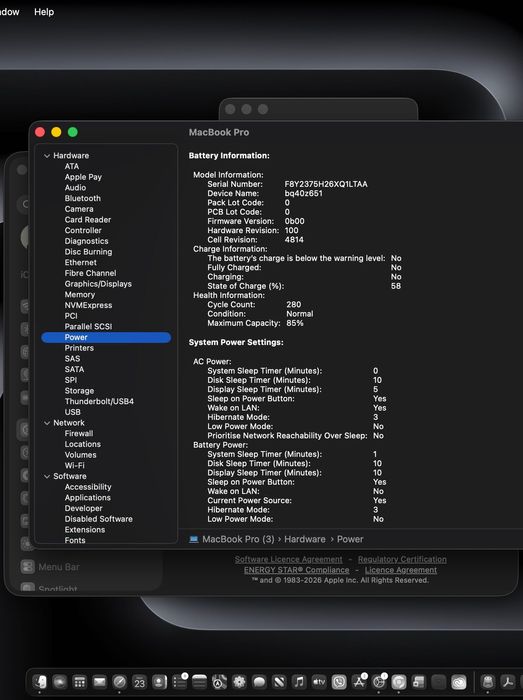Viewport: 523px width, 700px height.
Task: Click laptop icon in path bar
Action: coord(194,539)
